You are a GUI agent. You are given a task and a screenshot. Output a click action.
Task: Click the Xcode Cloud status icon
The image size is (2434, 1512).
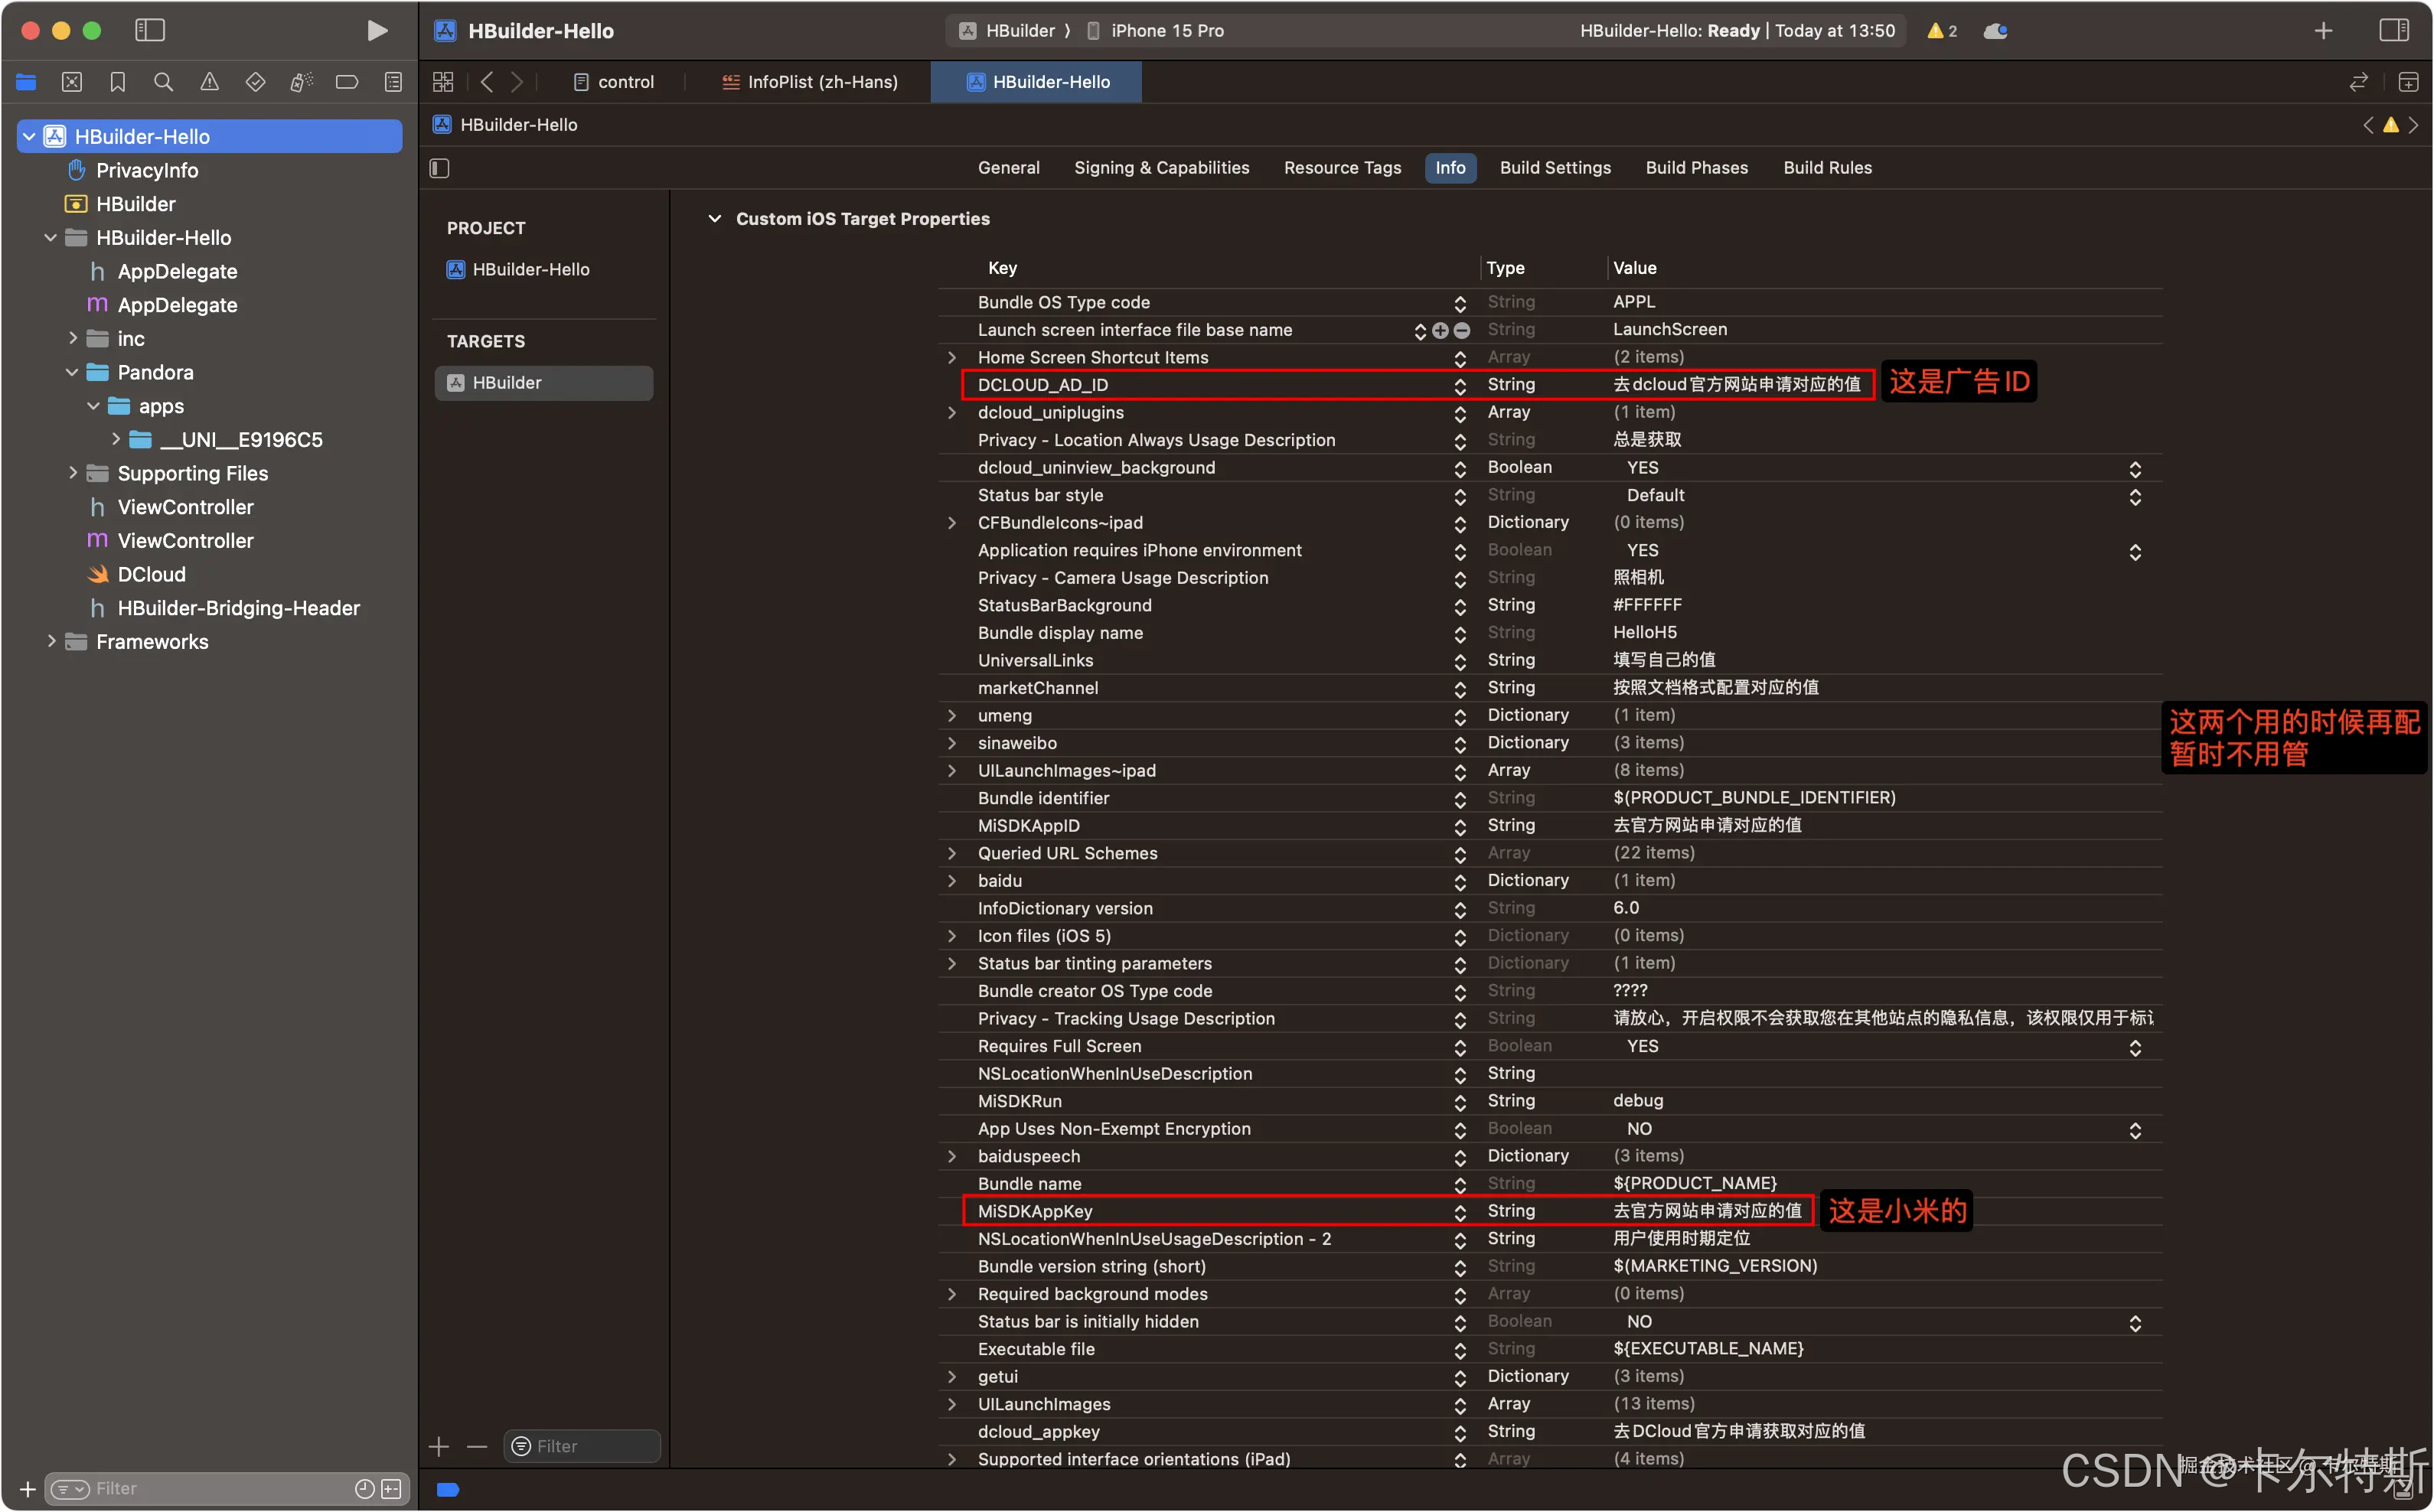pos(1996,31)
